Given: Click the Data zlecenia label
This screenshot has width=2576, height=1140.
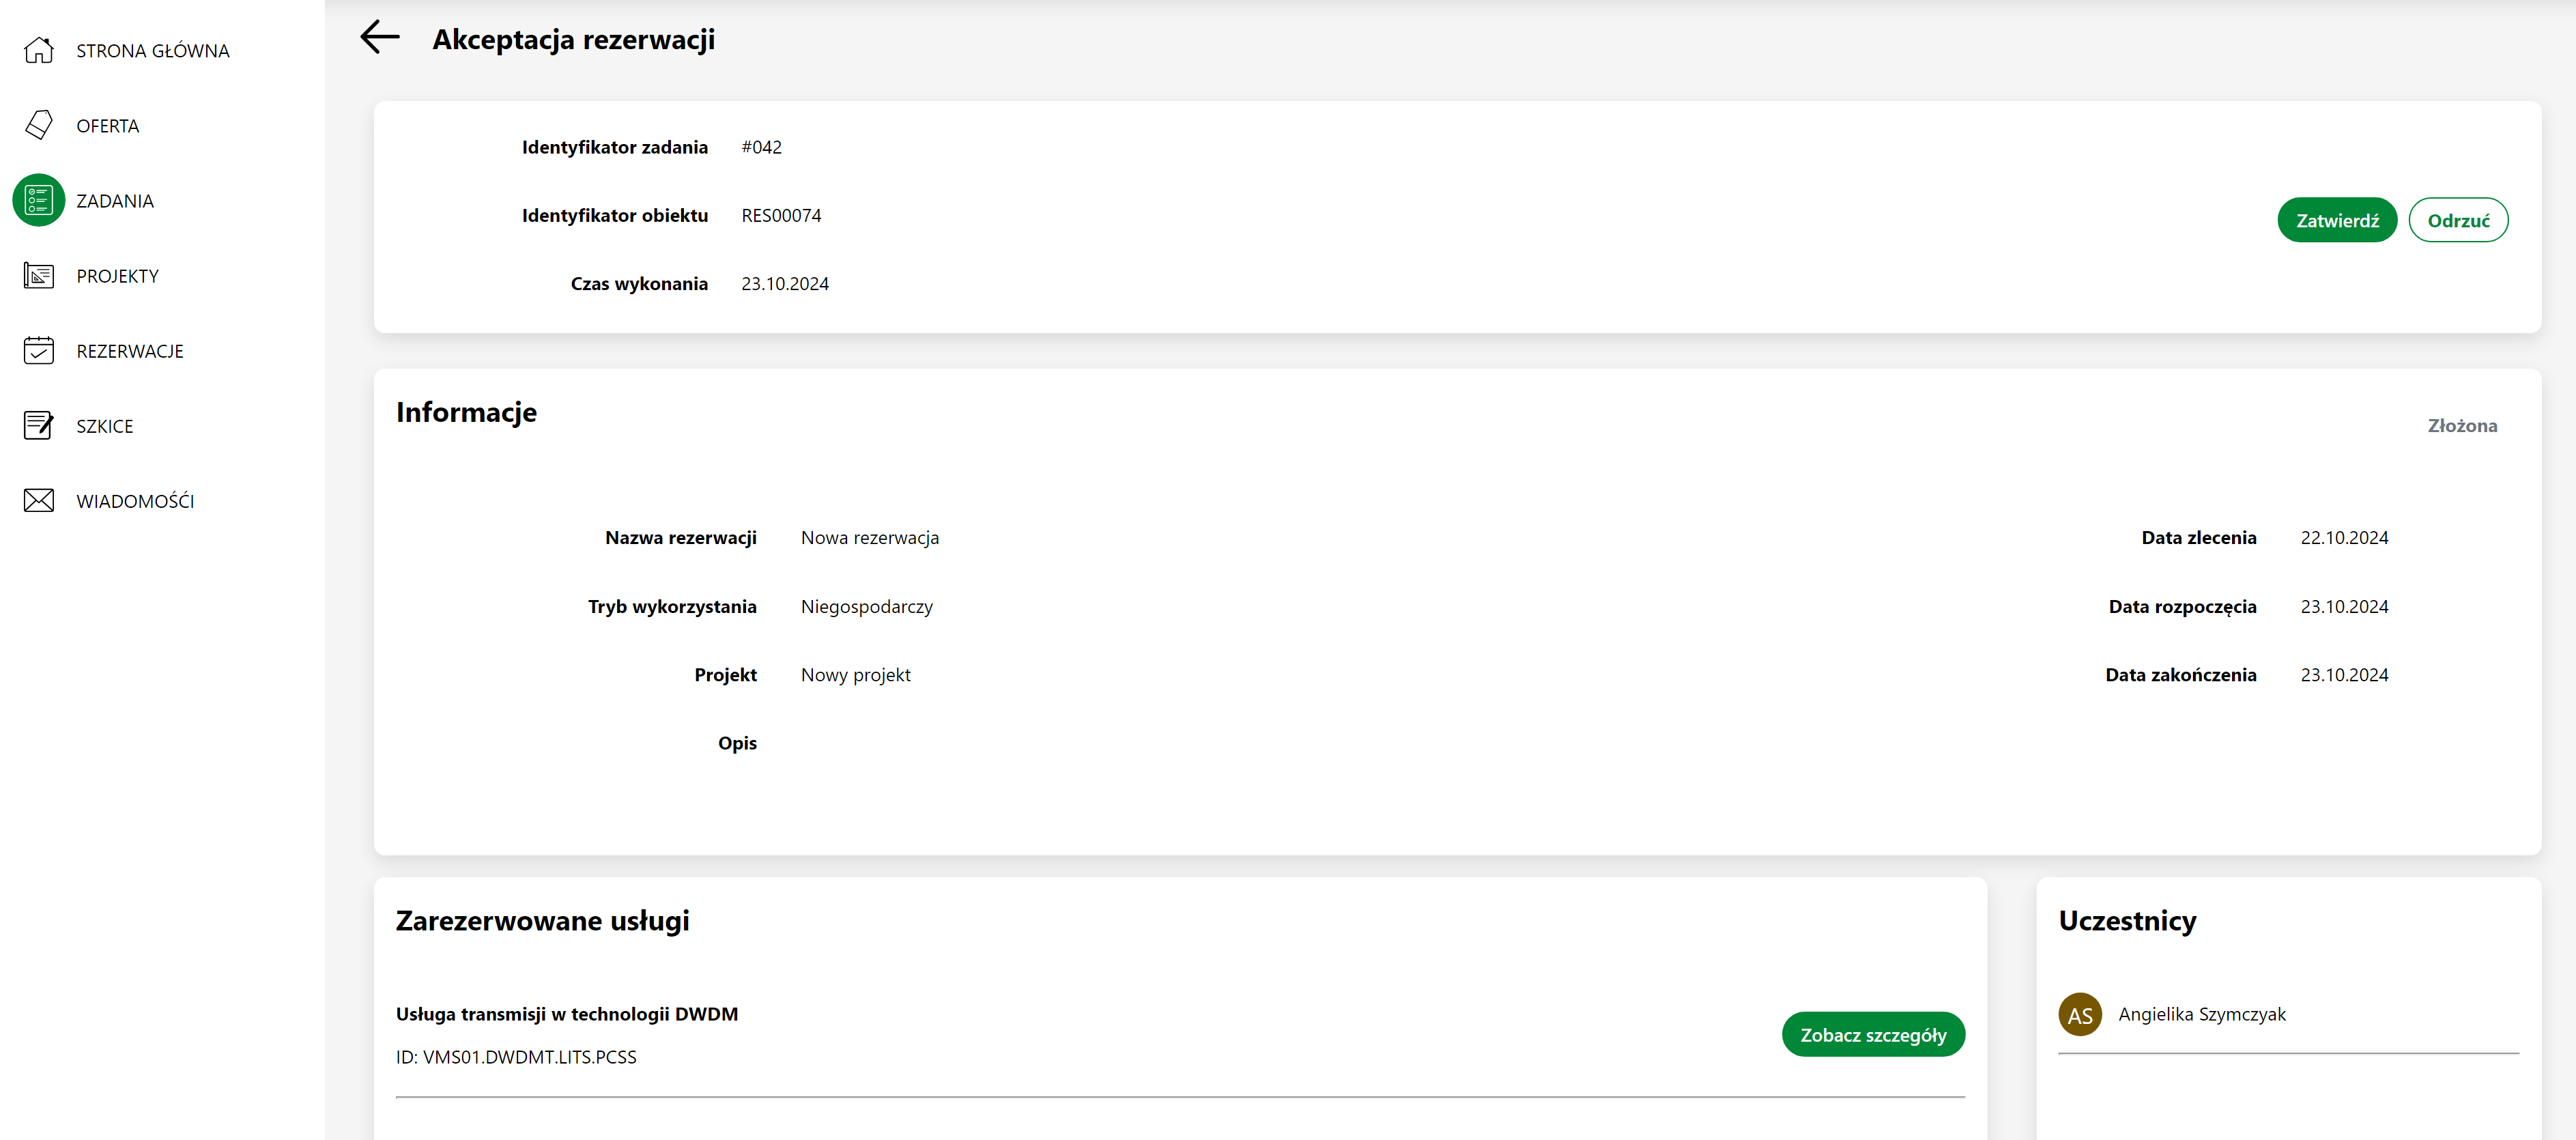Looking at the screenshot, I should (x=2199, y=538).
